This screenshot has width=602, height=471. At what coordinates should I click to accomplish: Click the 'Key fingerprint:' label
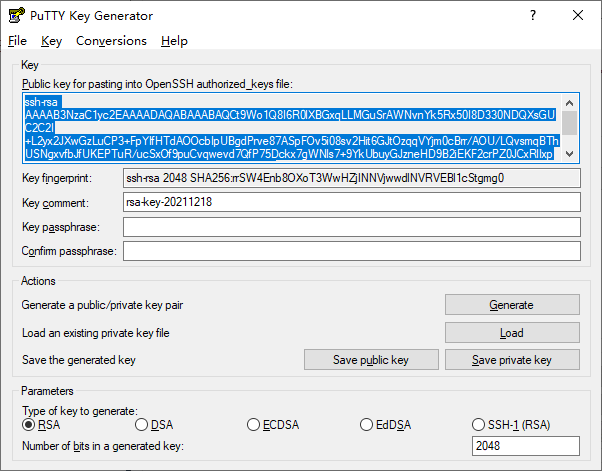click(x=57, y=178)
